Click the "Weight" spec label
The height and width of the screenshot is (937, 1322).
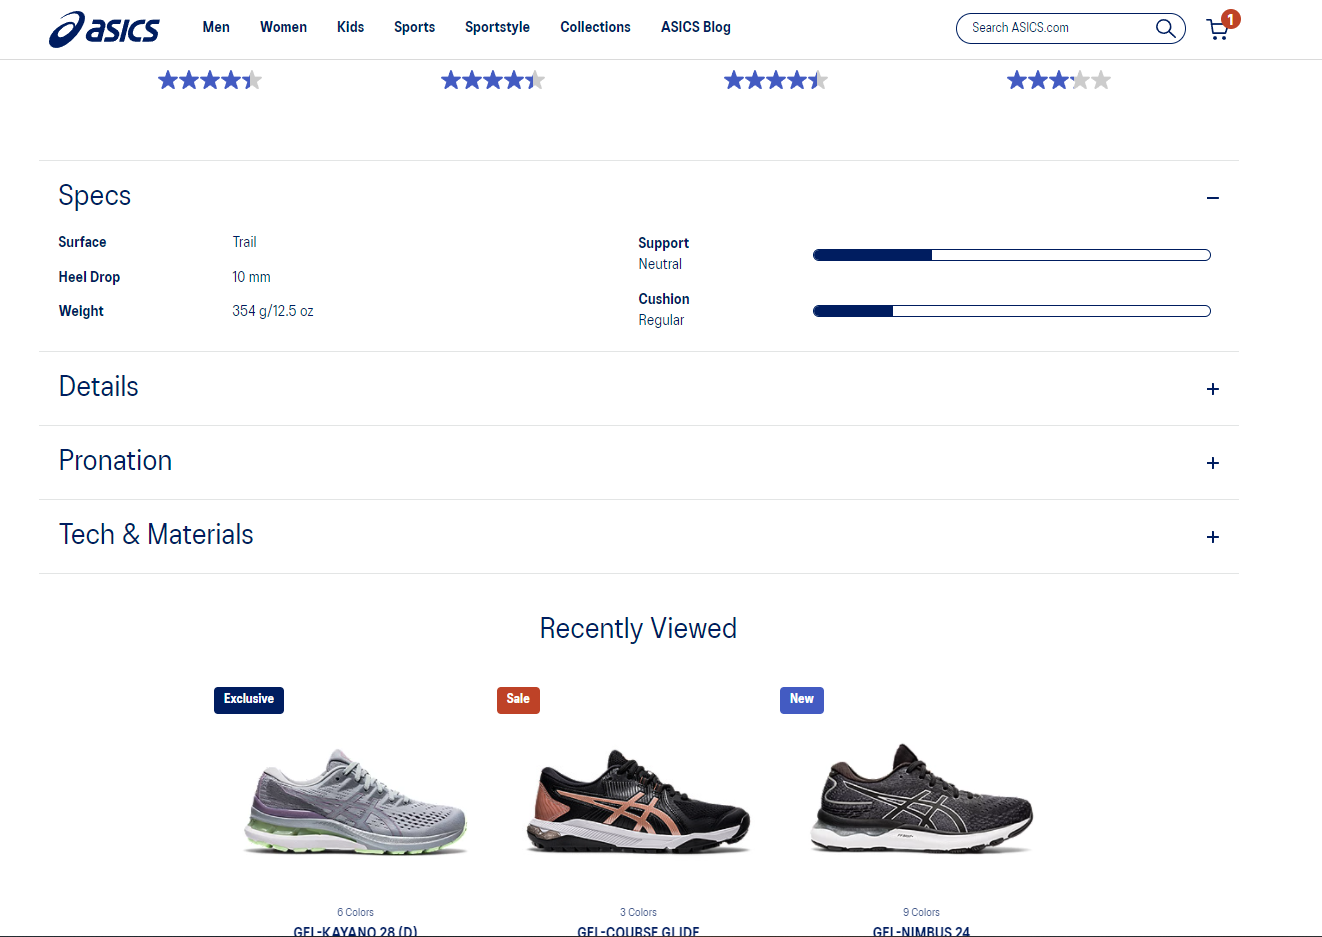(x=81, y=311)
